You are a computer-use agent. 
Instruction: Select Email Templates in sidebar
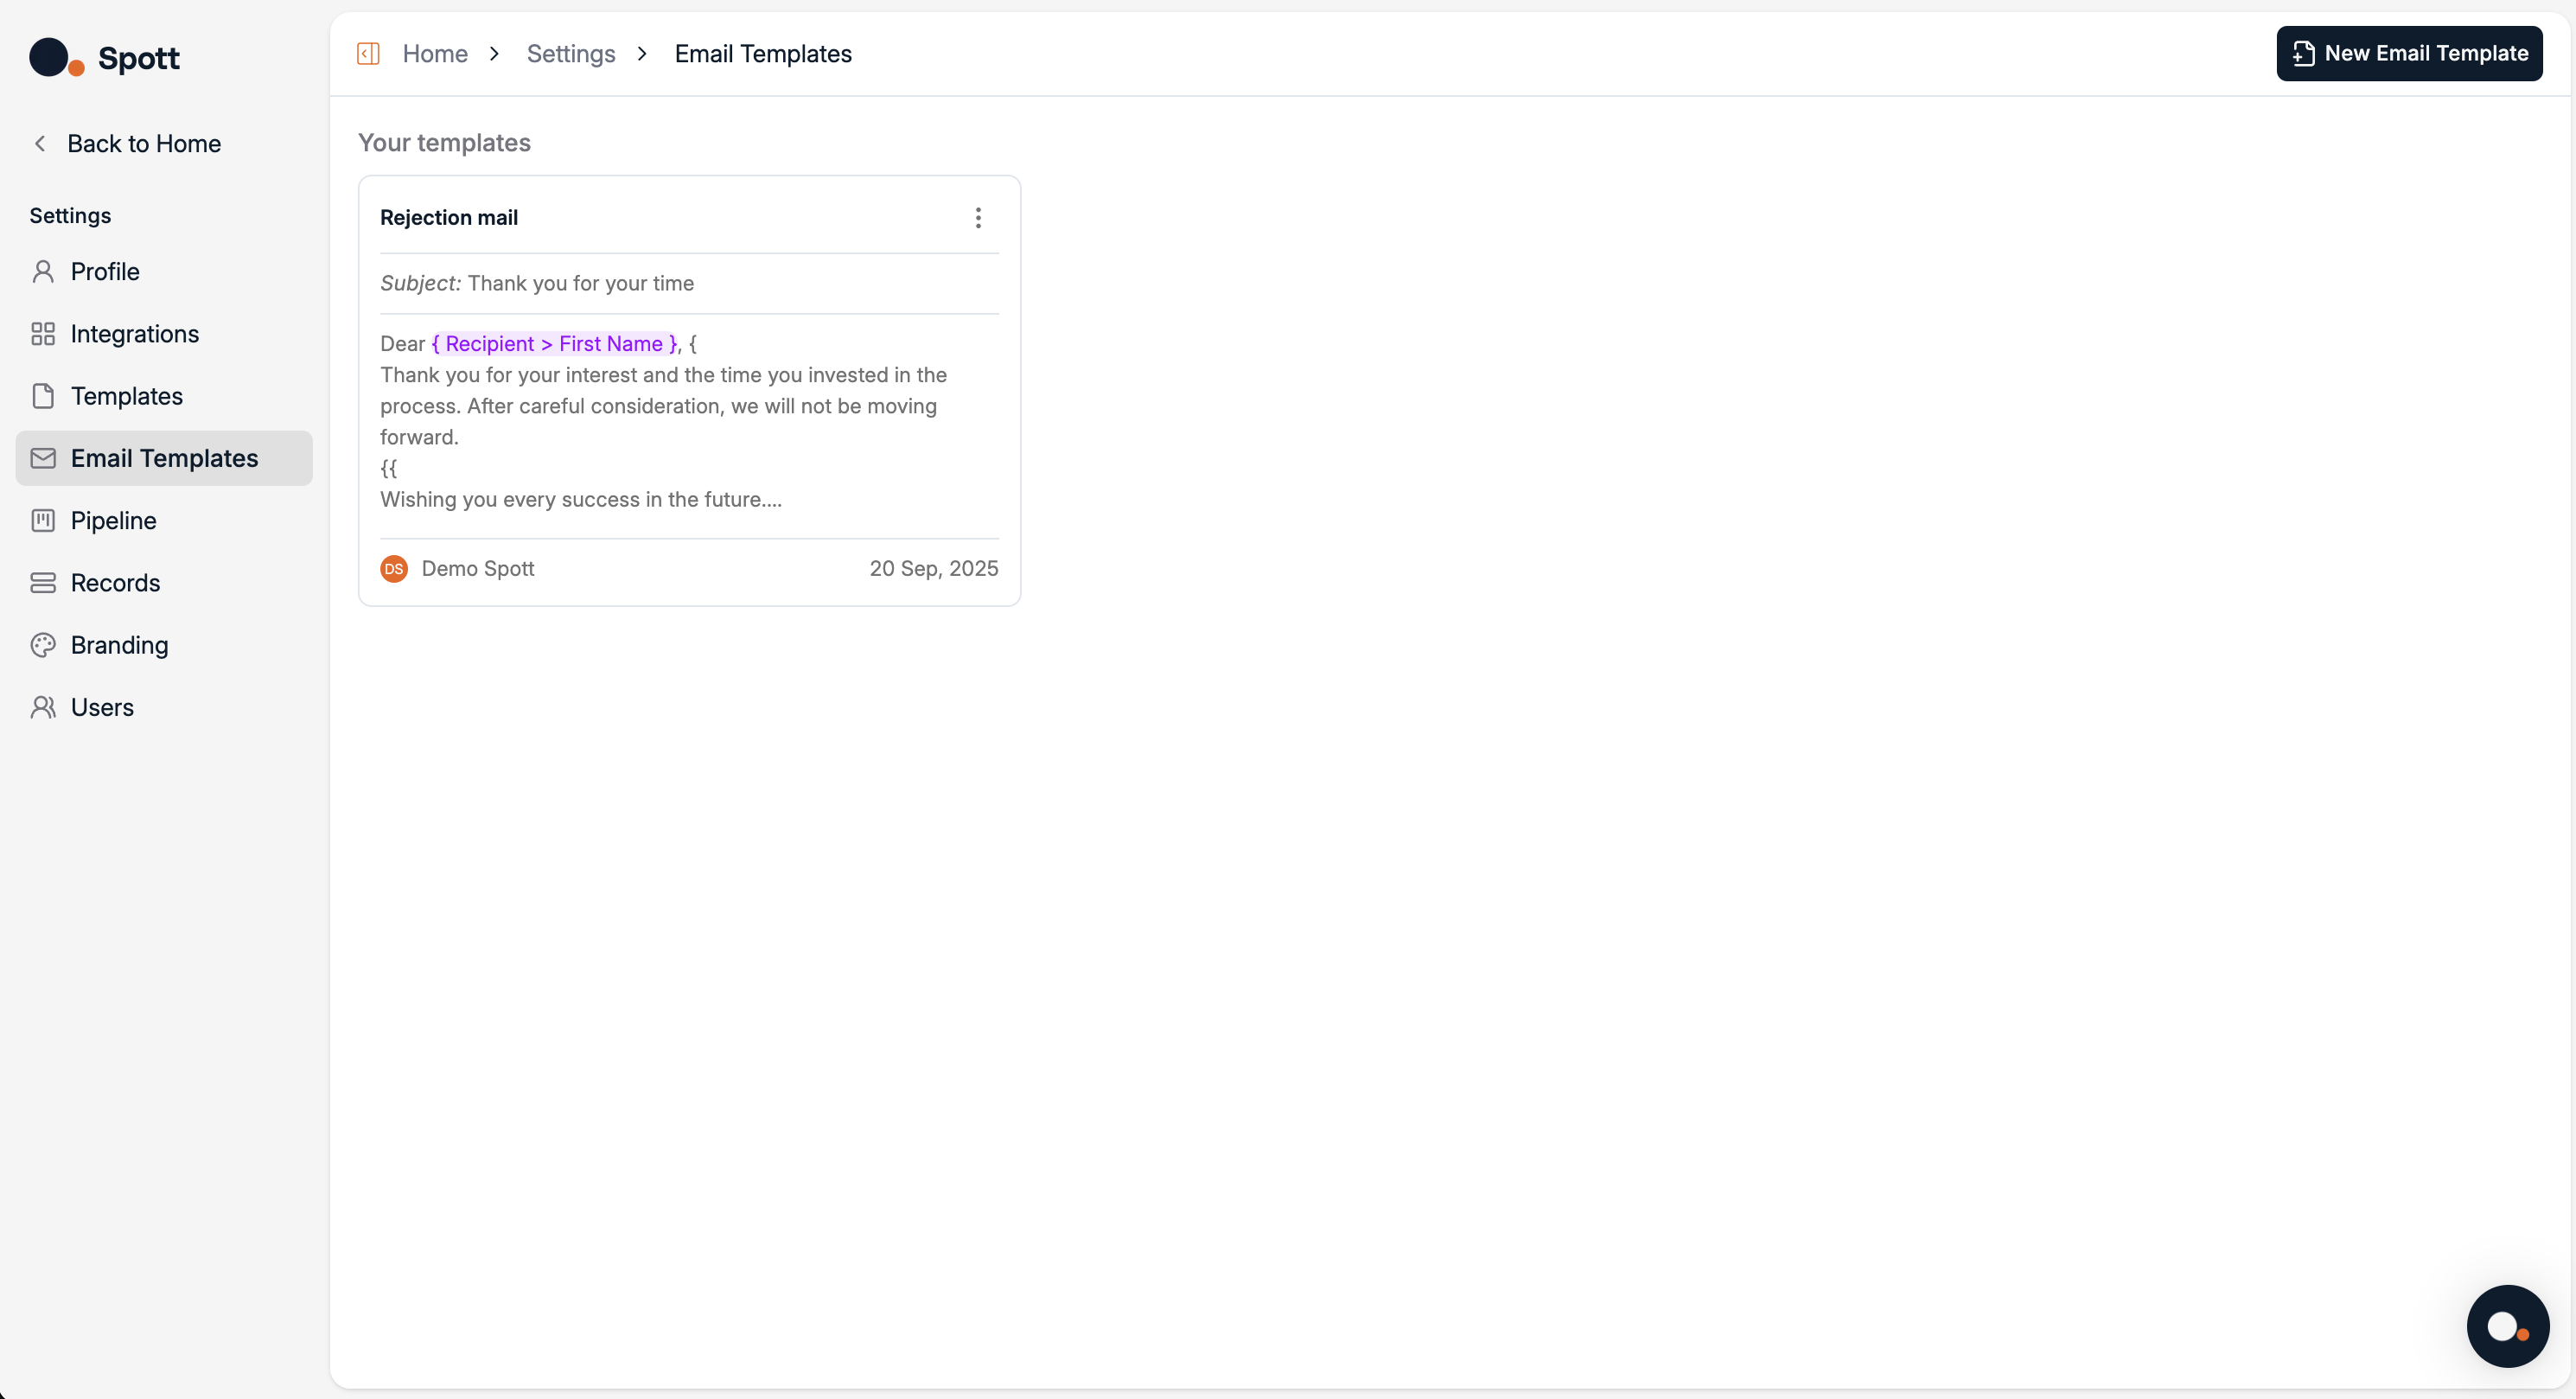click(x=164, y=459)
